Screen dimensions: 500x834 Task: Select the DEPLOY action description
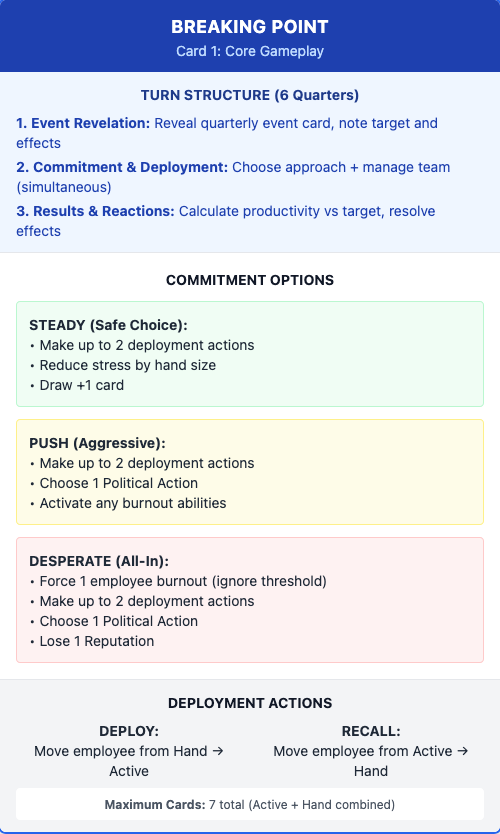coord(129,761)
